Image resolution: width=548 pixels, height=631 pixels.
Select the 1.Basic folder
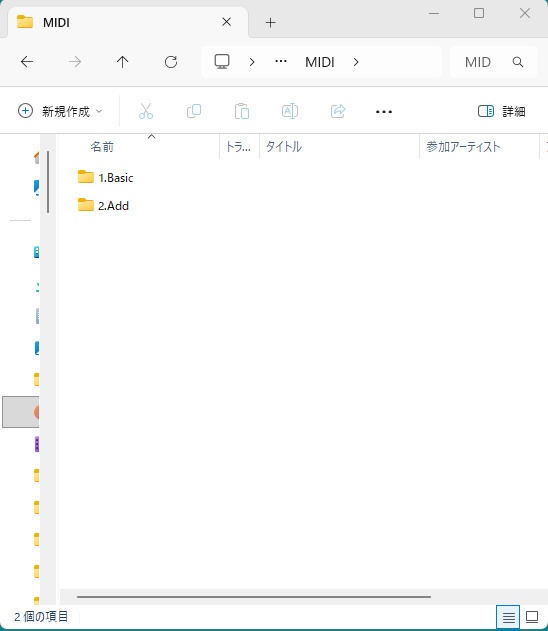pos(105,177)
